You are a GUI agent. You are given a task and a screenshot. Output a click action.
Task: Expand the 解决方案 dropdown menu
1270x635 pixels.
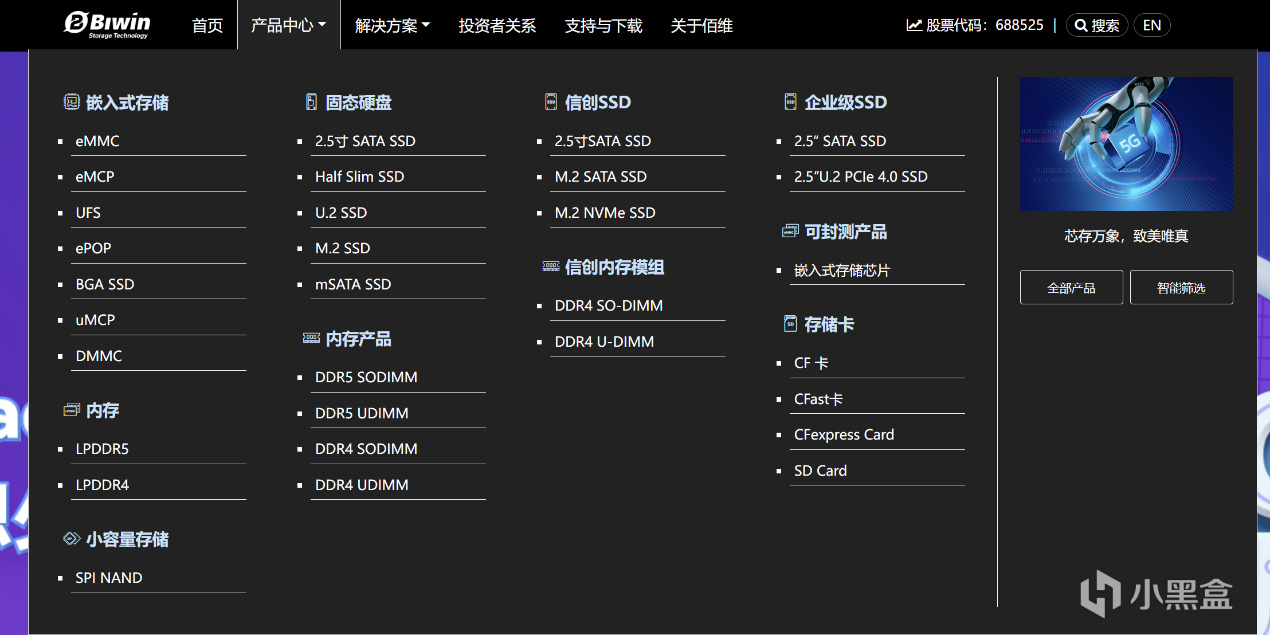[393, 25]
